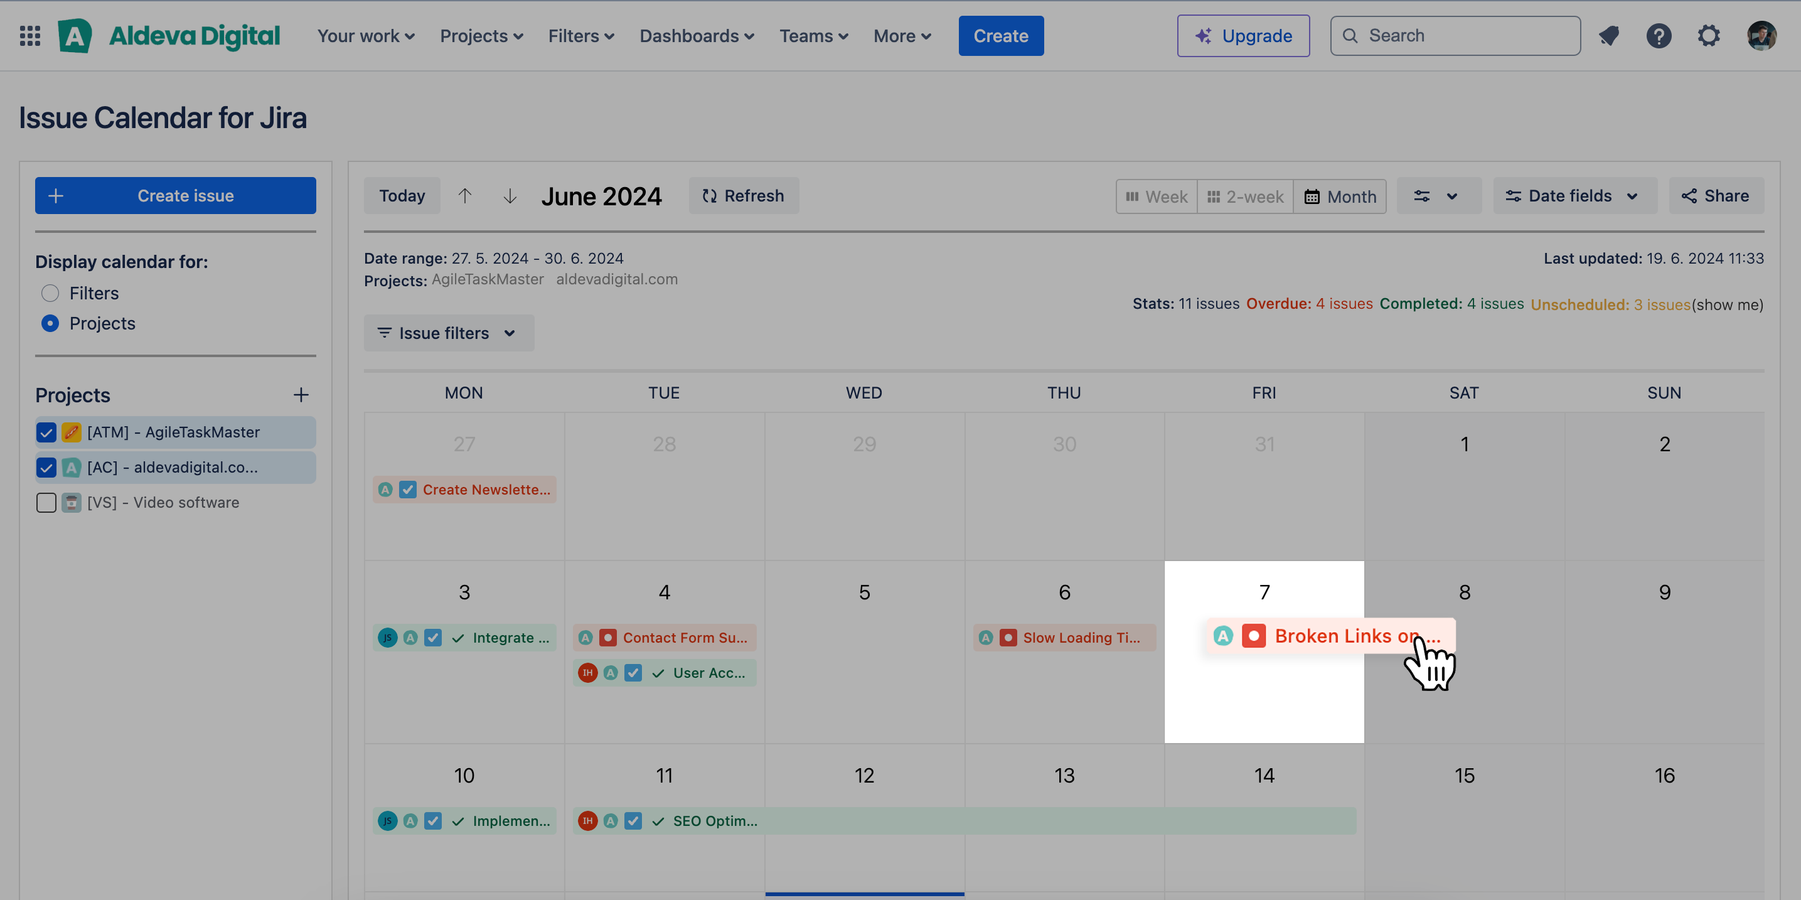
Task: Switch to 2-week view
Action: pos(1245,197)
